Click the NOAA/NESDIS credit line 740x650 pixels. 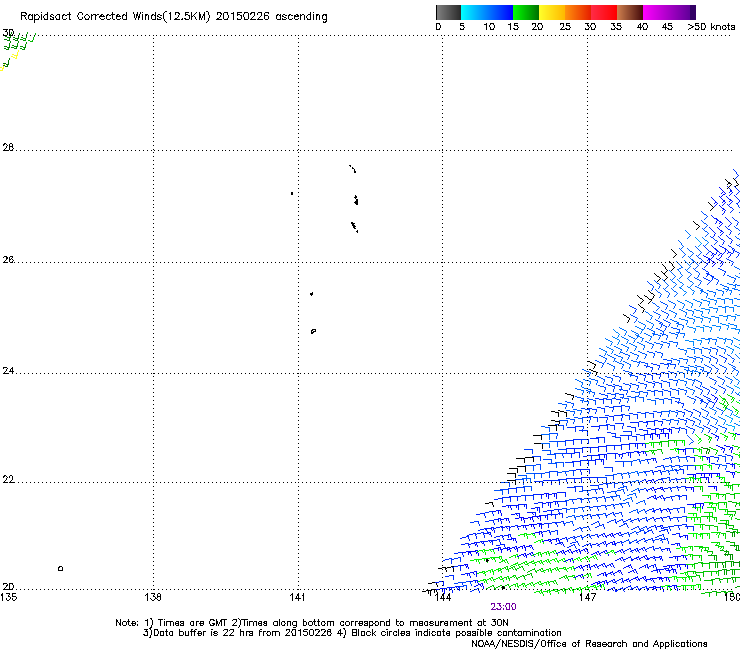589,644
